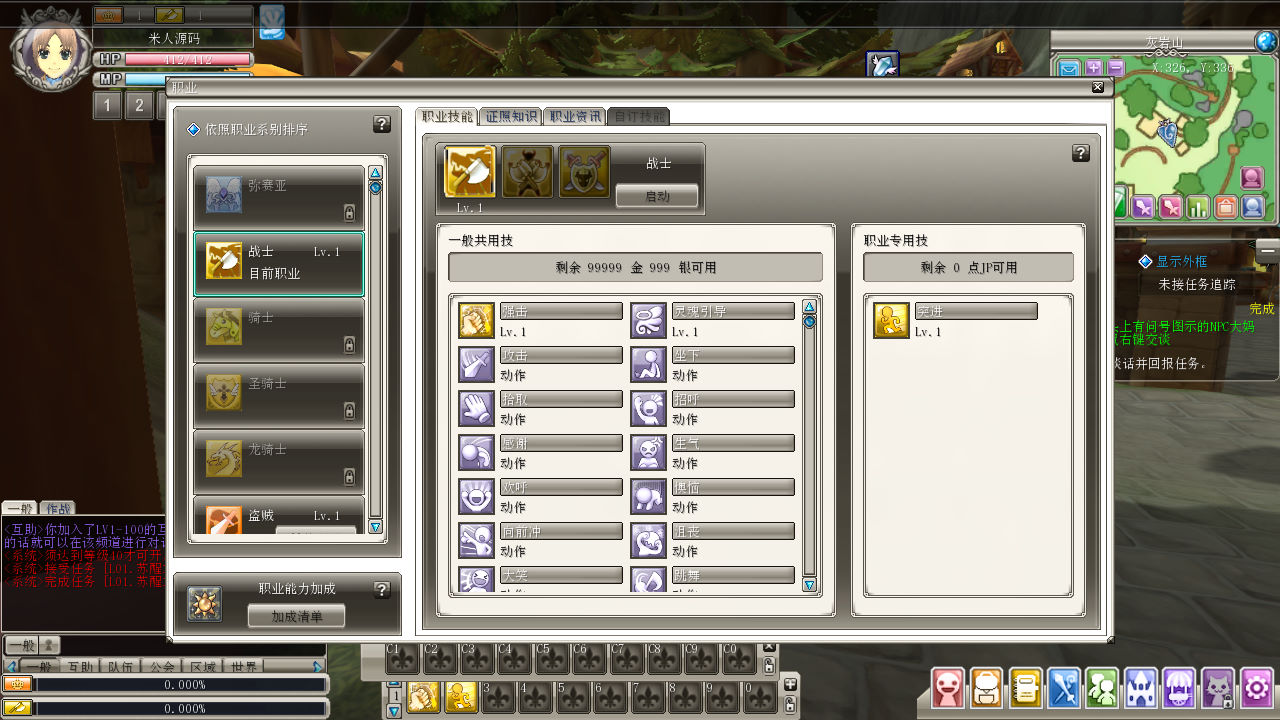Open the 职业资讯 tab

coord(575,116)
